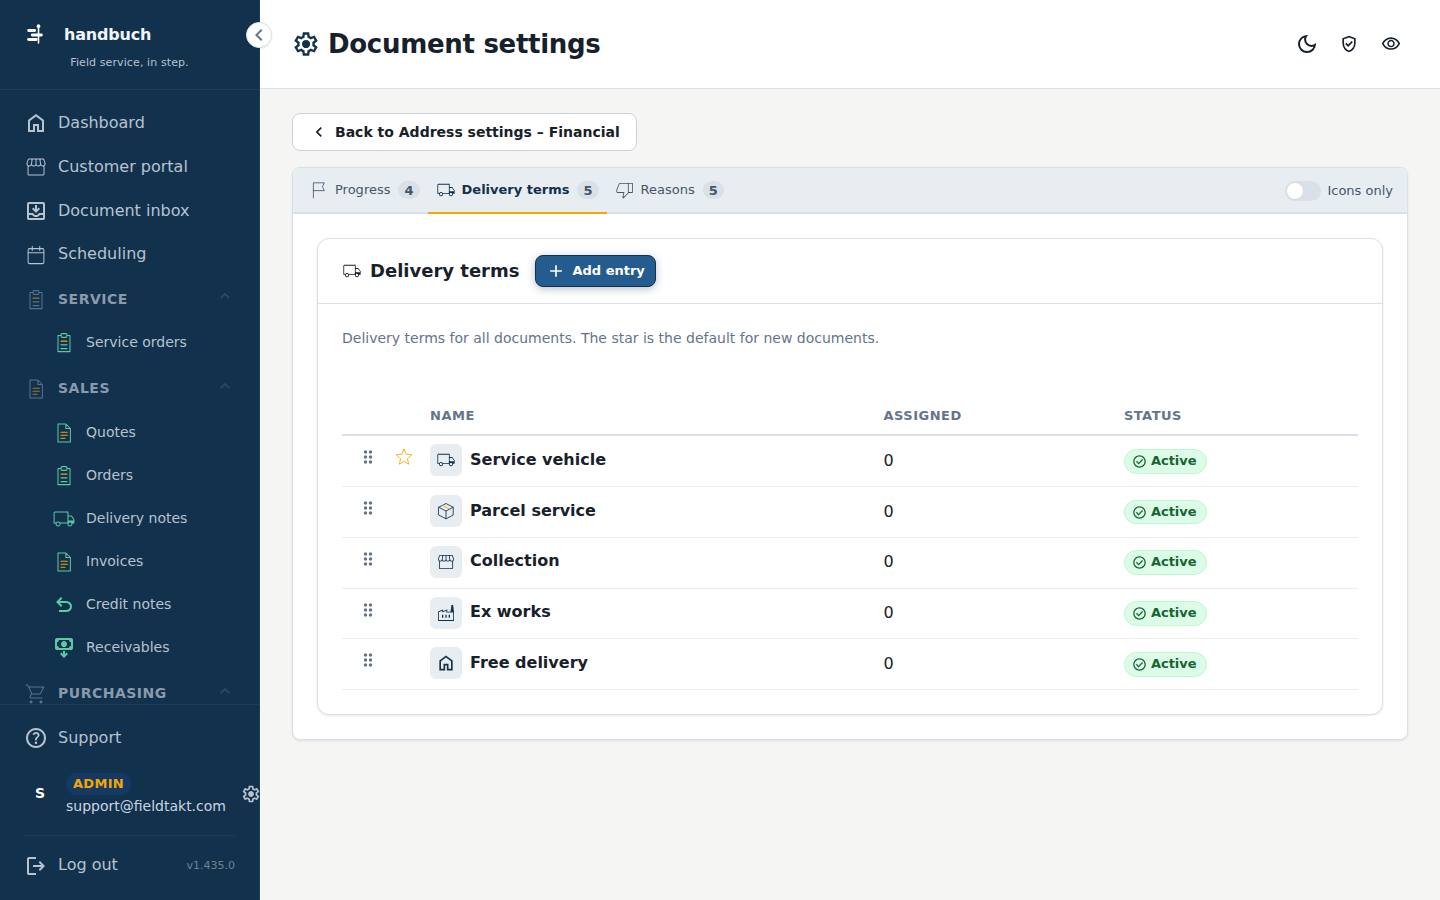Go back to Address settings – Financial
1440x900 pixels.
tap(464, 132)
